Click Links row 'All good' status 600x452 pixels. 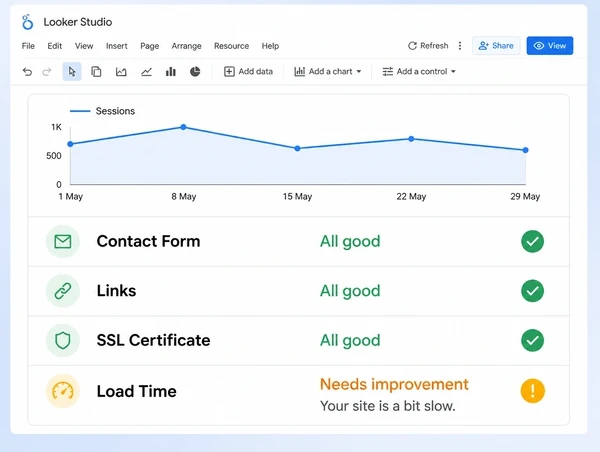[x=350, y=291]
